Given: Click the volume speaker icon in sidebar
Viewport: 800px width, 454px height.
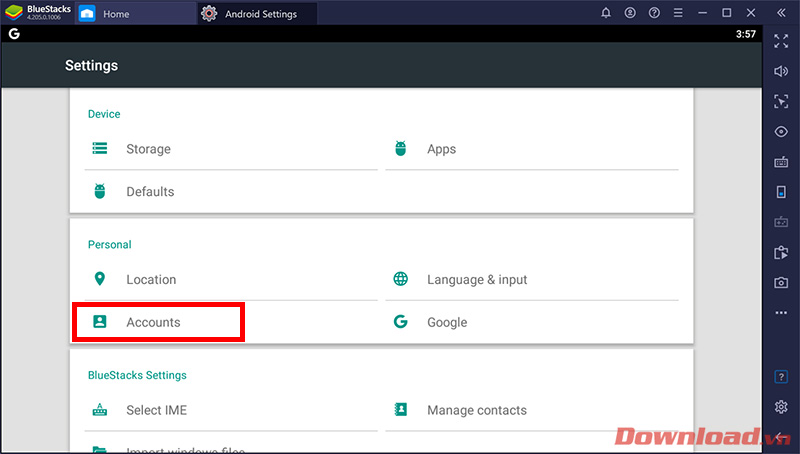Looking at the screenshot, I should [x=781, y=71].
